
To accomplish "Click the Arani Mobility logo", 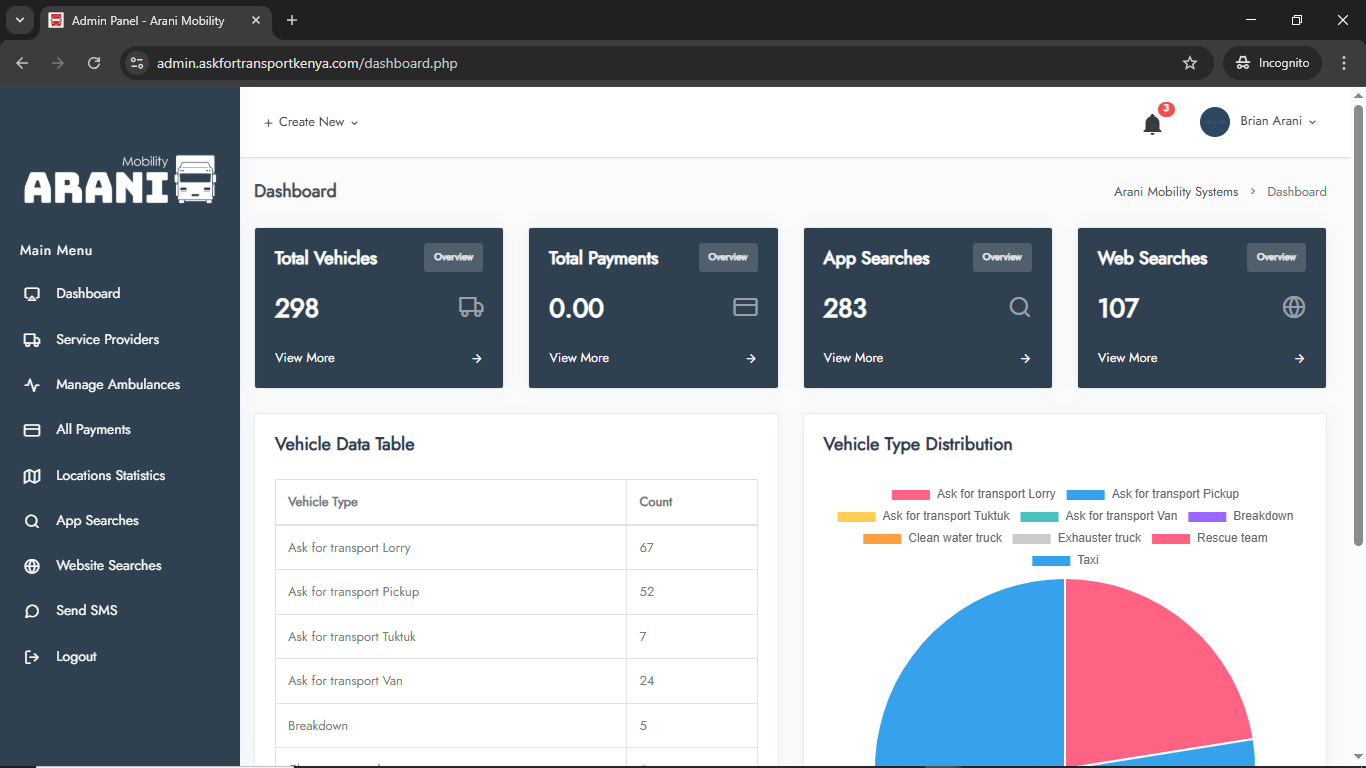I will (x=120, y=180).
